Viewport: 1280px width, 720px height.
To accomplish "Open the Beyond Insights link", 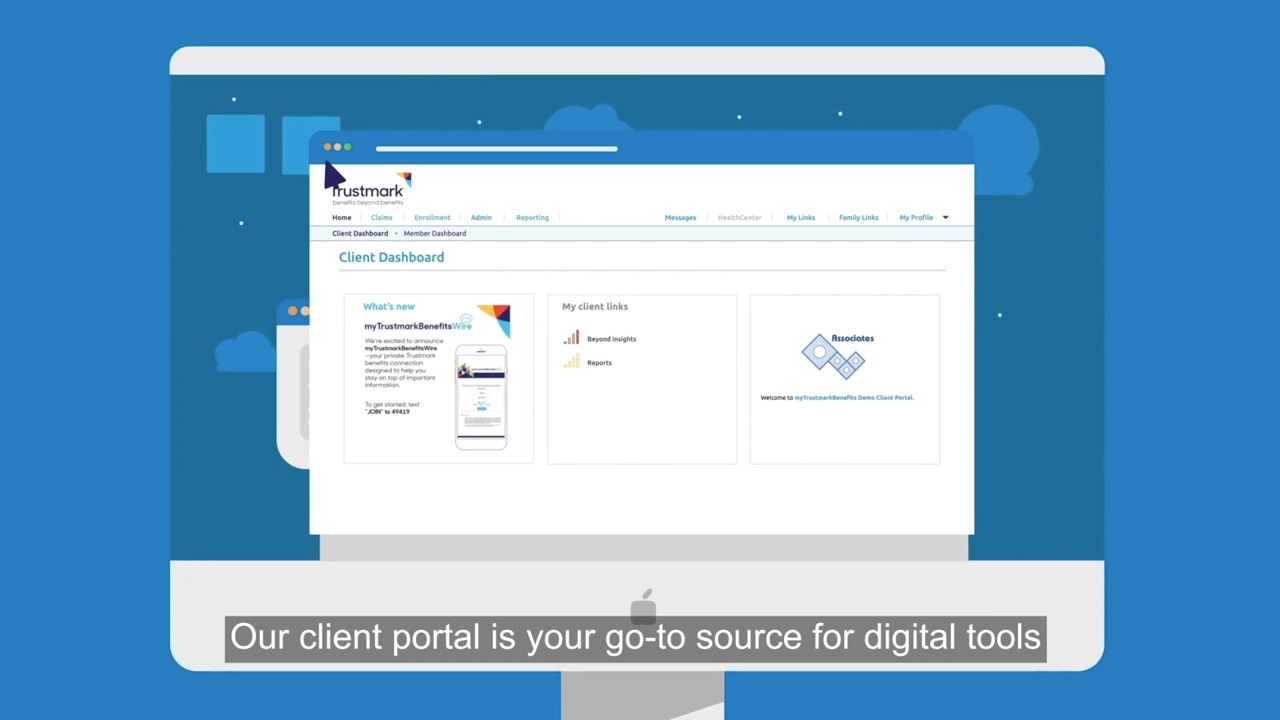I will [x=611, y=339].
